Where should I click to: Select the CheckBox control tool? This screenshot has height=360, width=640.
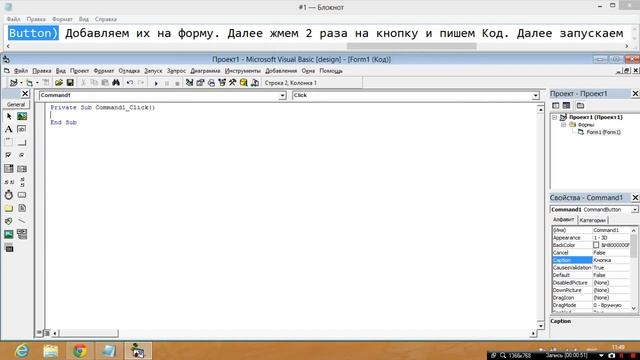[9, 156]
